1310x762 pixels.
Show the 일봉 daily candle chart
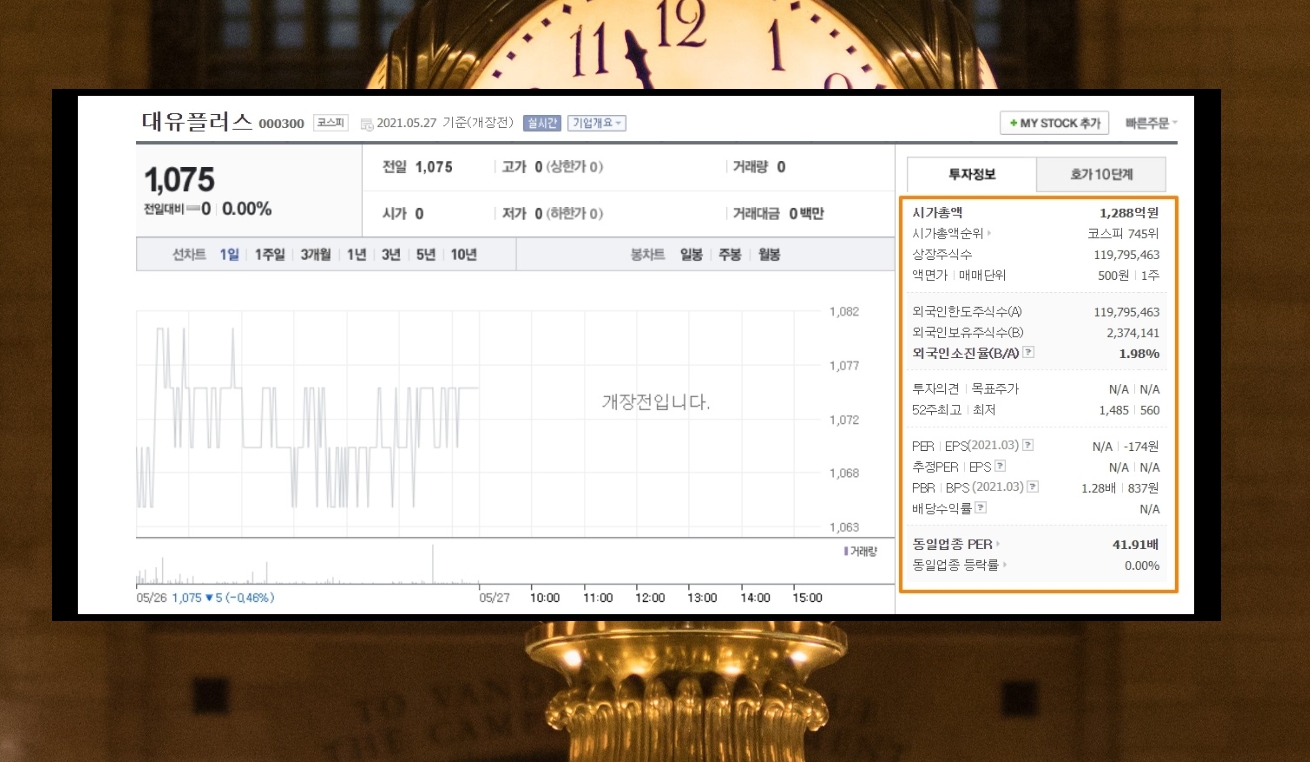(x=691, y=255)
